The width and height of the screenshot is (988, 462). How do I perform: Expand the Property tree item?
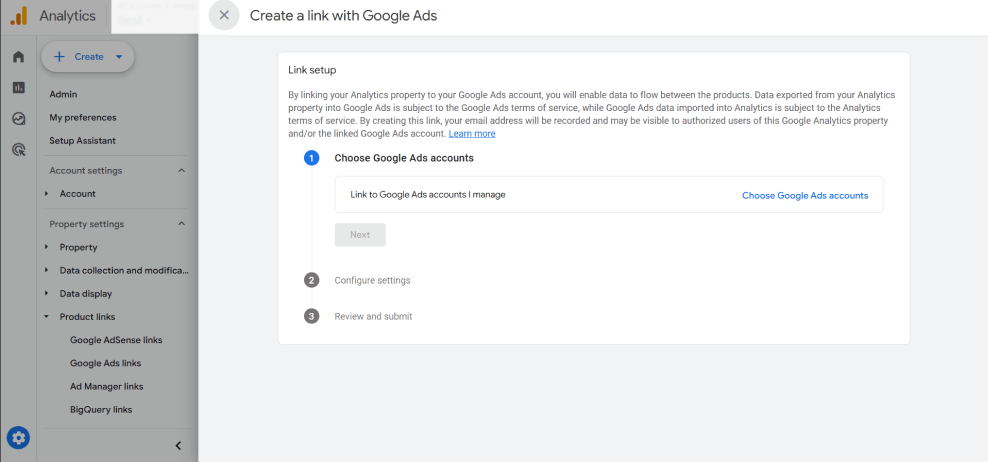click(x=47, y=248)
